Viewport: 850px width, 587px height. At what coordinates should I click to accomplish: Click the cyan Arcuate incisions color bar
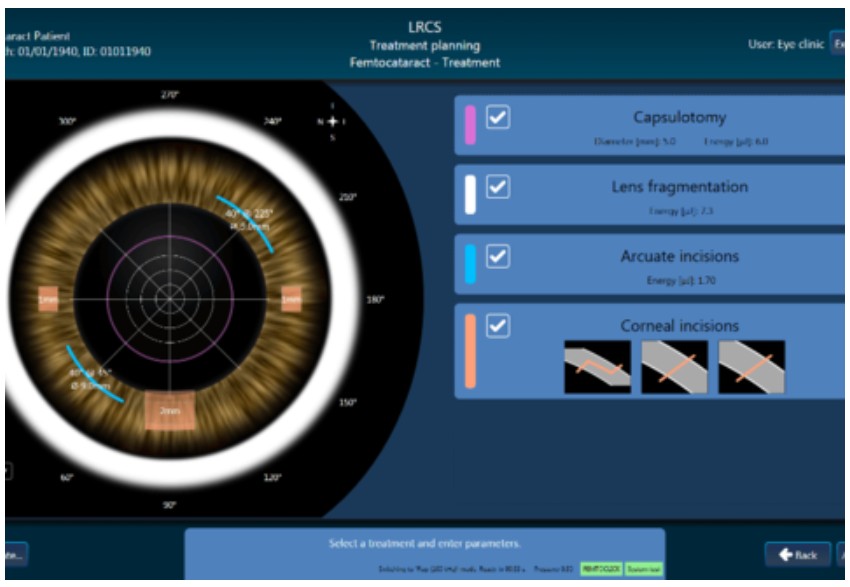tap(470, 265)
